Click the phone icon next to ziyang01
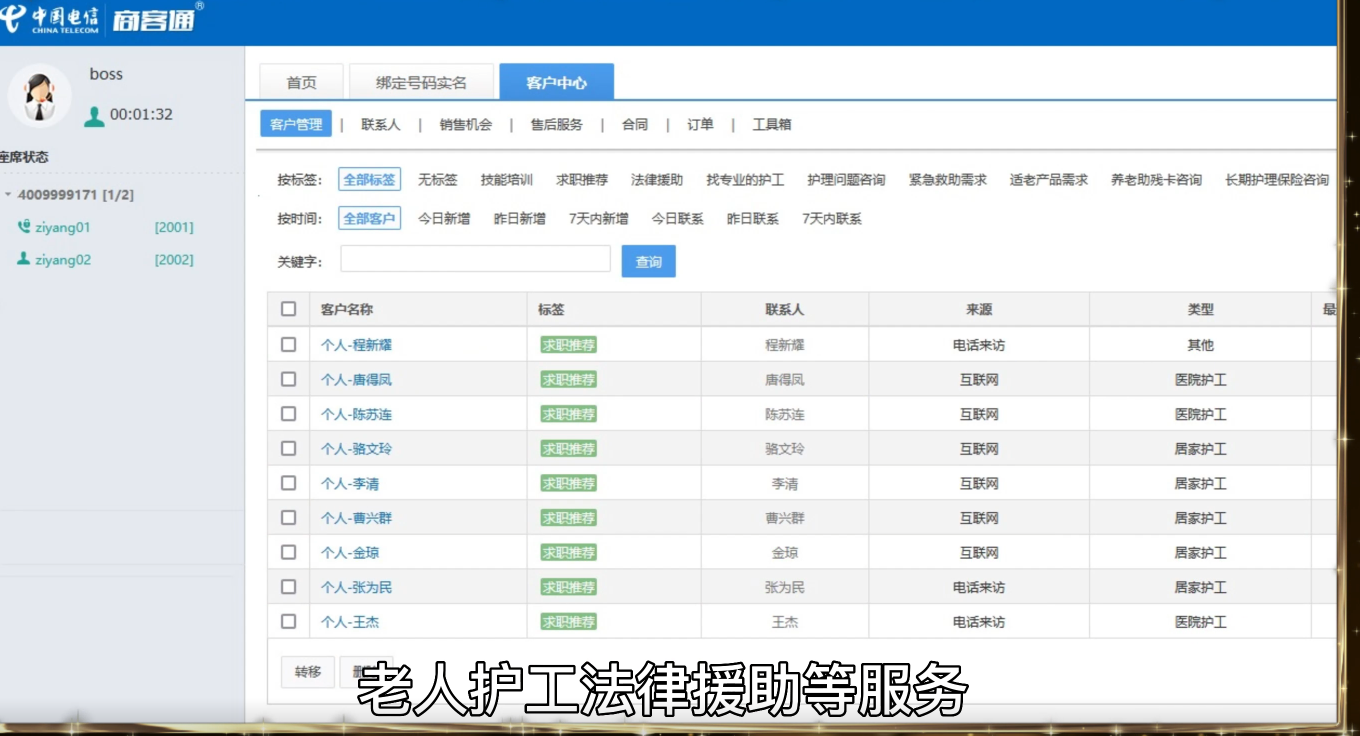1360x736 pixels. (24, 227)
